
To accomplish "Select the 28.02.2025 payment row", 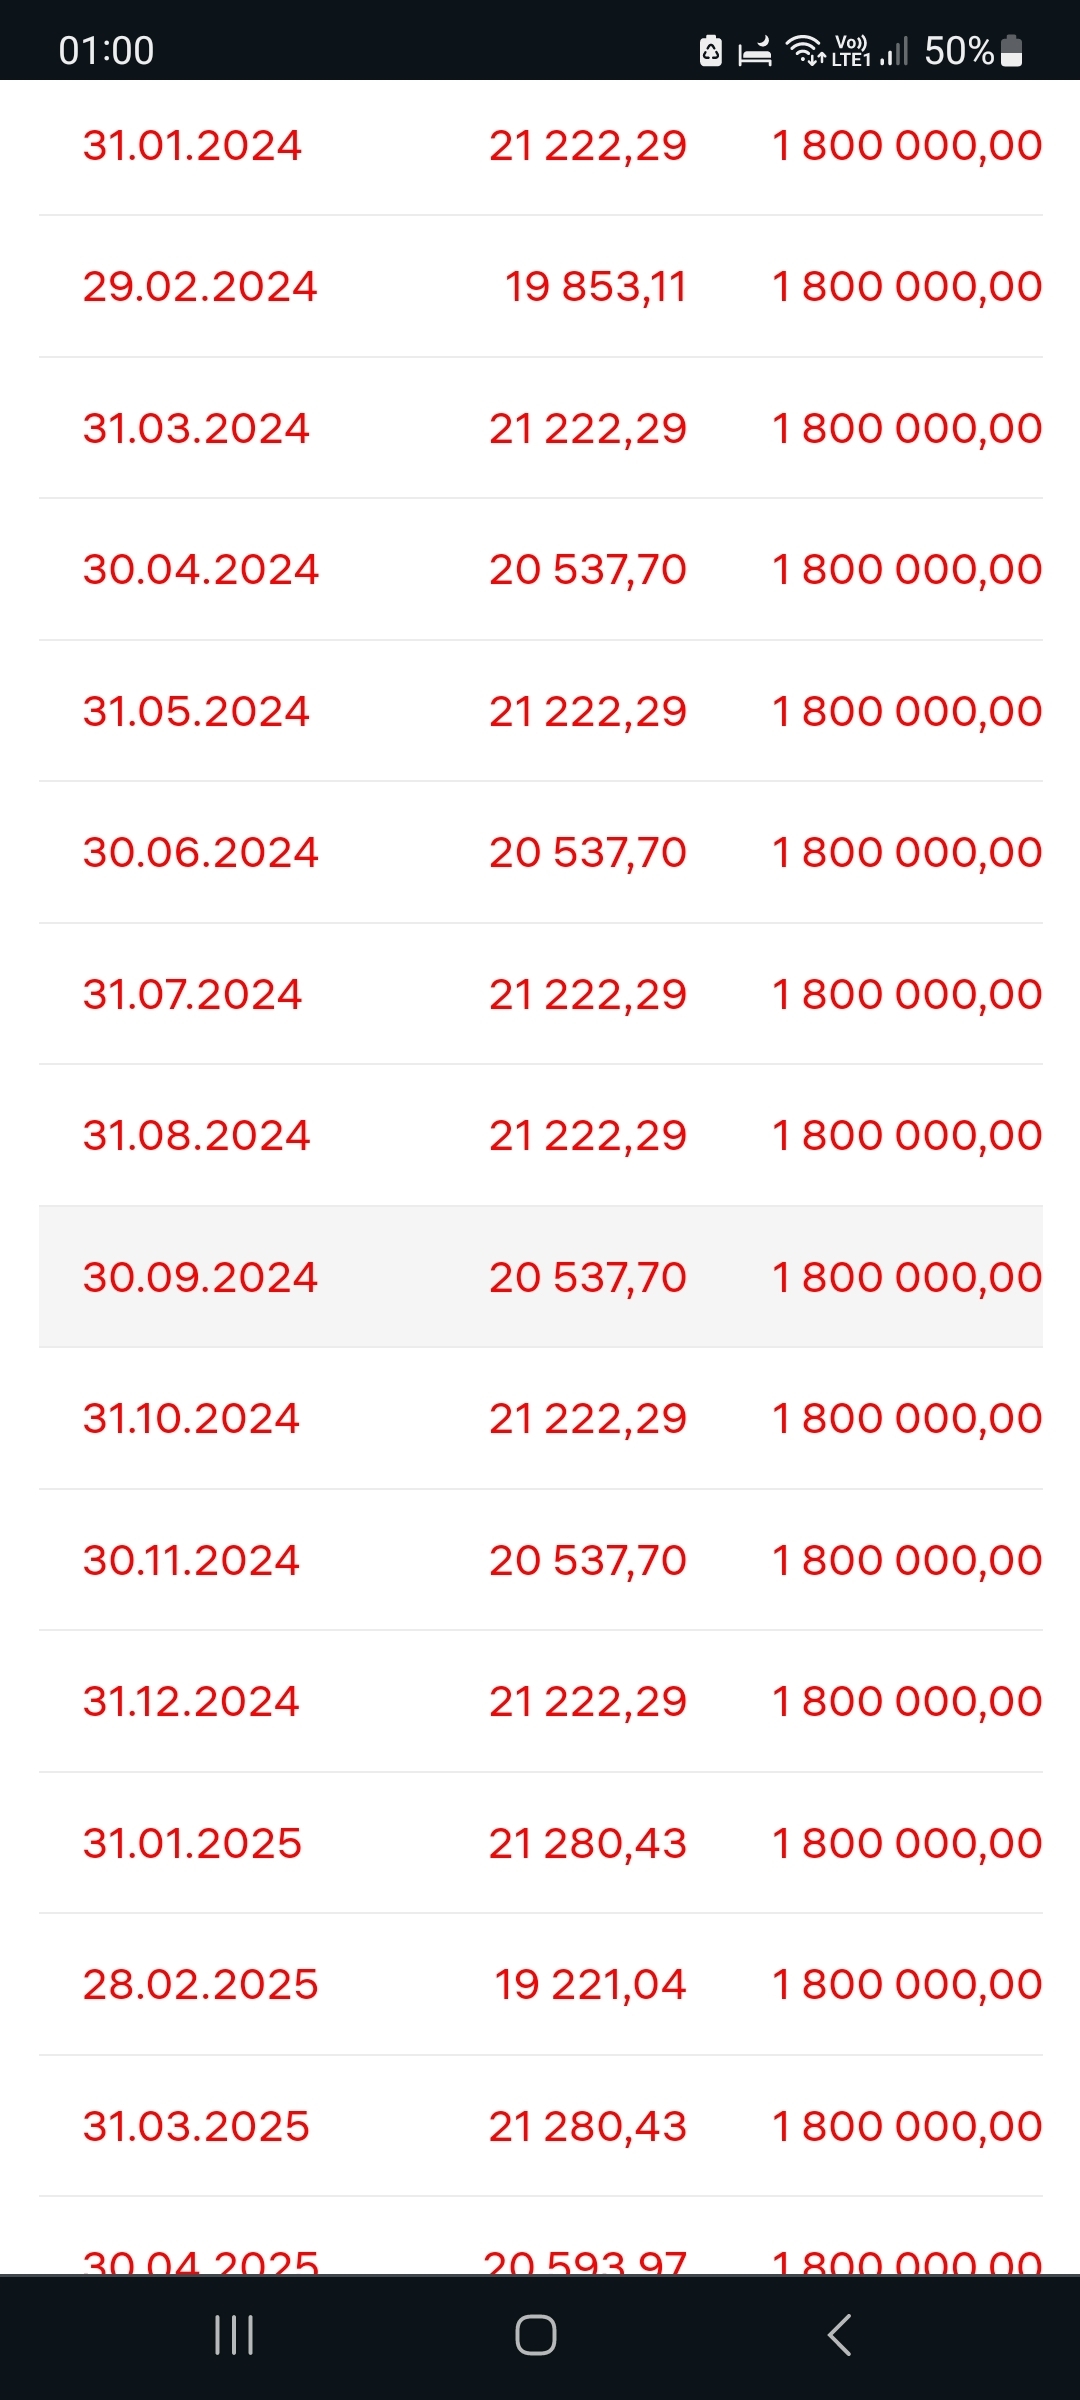I will (540, 1985).
